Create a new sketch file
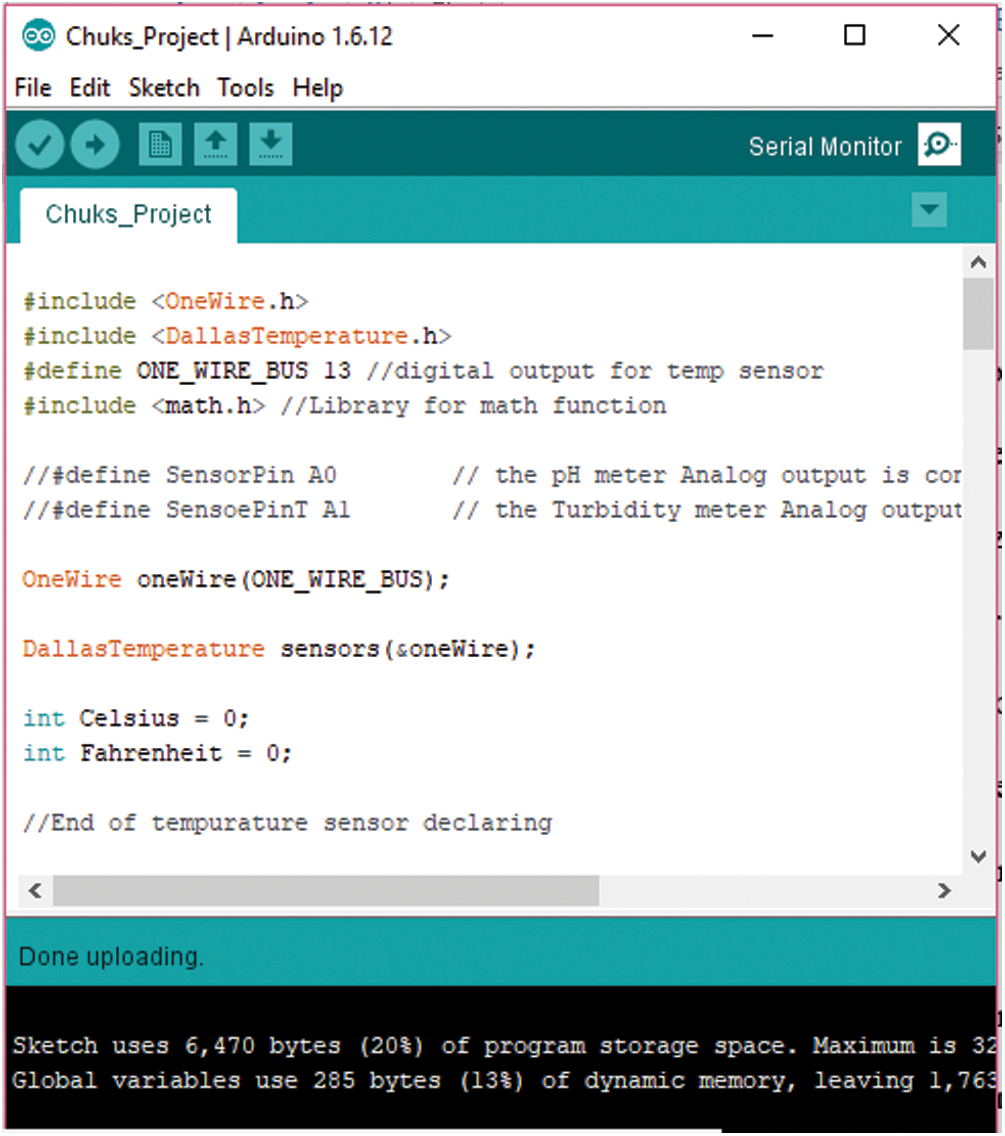 click(159, 146)
